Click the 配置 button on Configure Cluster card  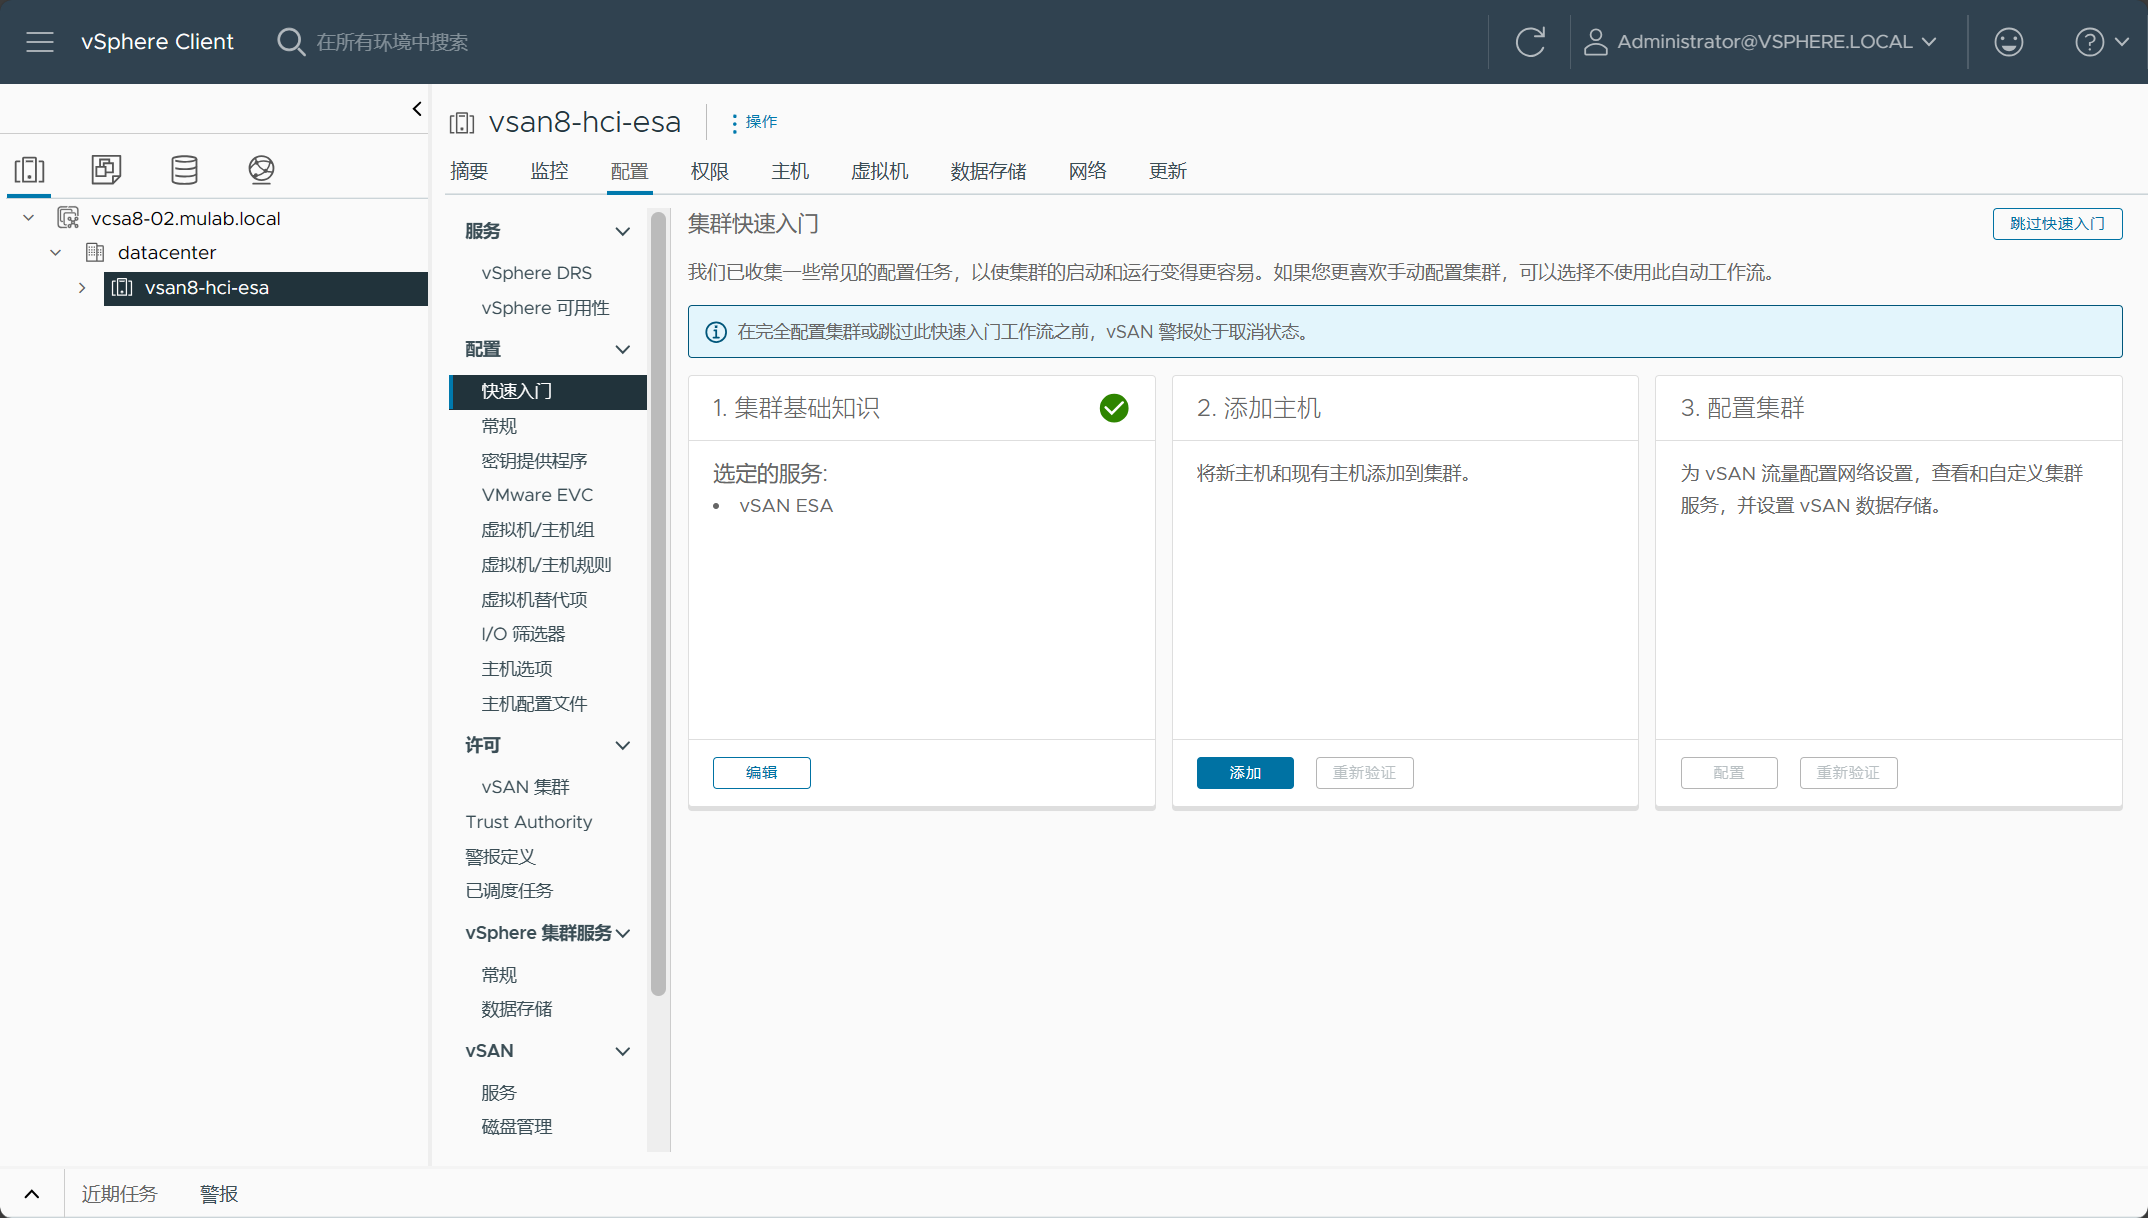[1729, 773]
